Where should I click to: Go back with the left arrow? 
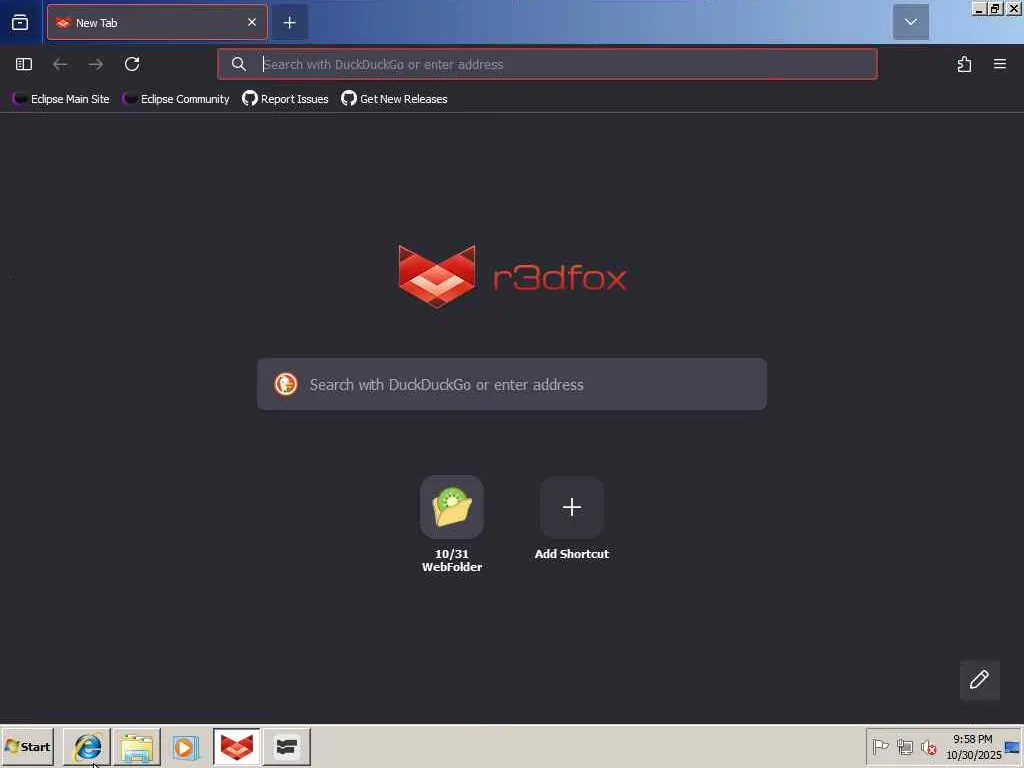pos(60,64)
